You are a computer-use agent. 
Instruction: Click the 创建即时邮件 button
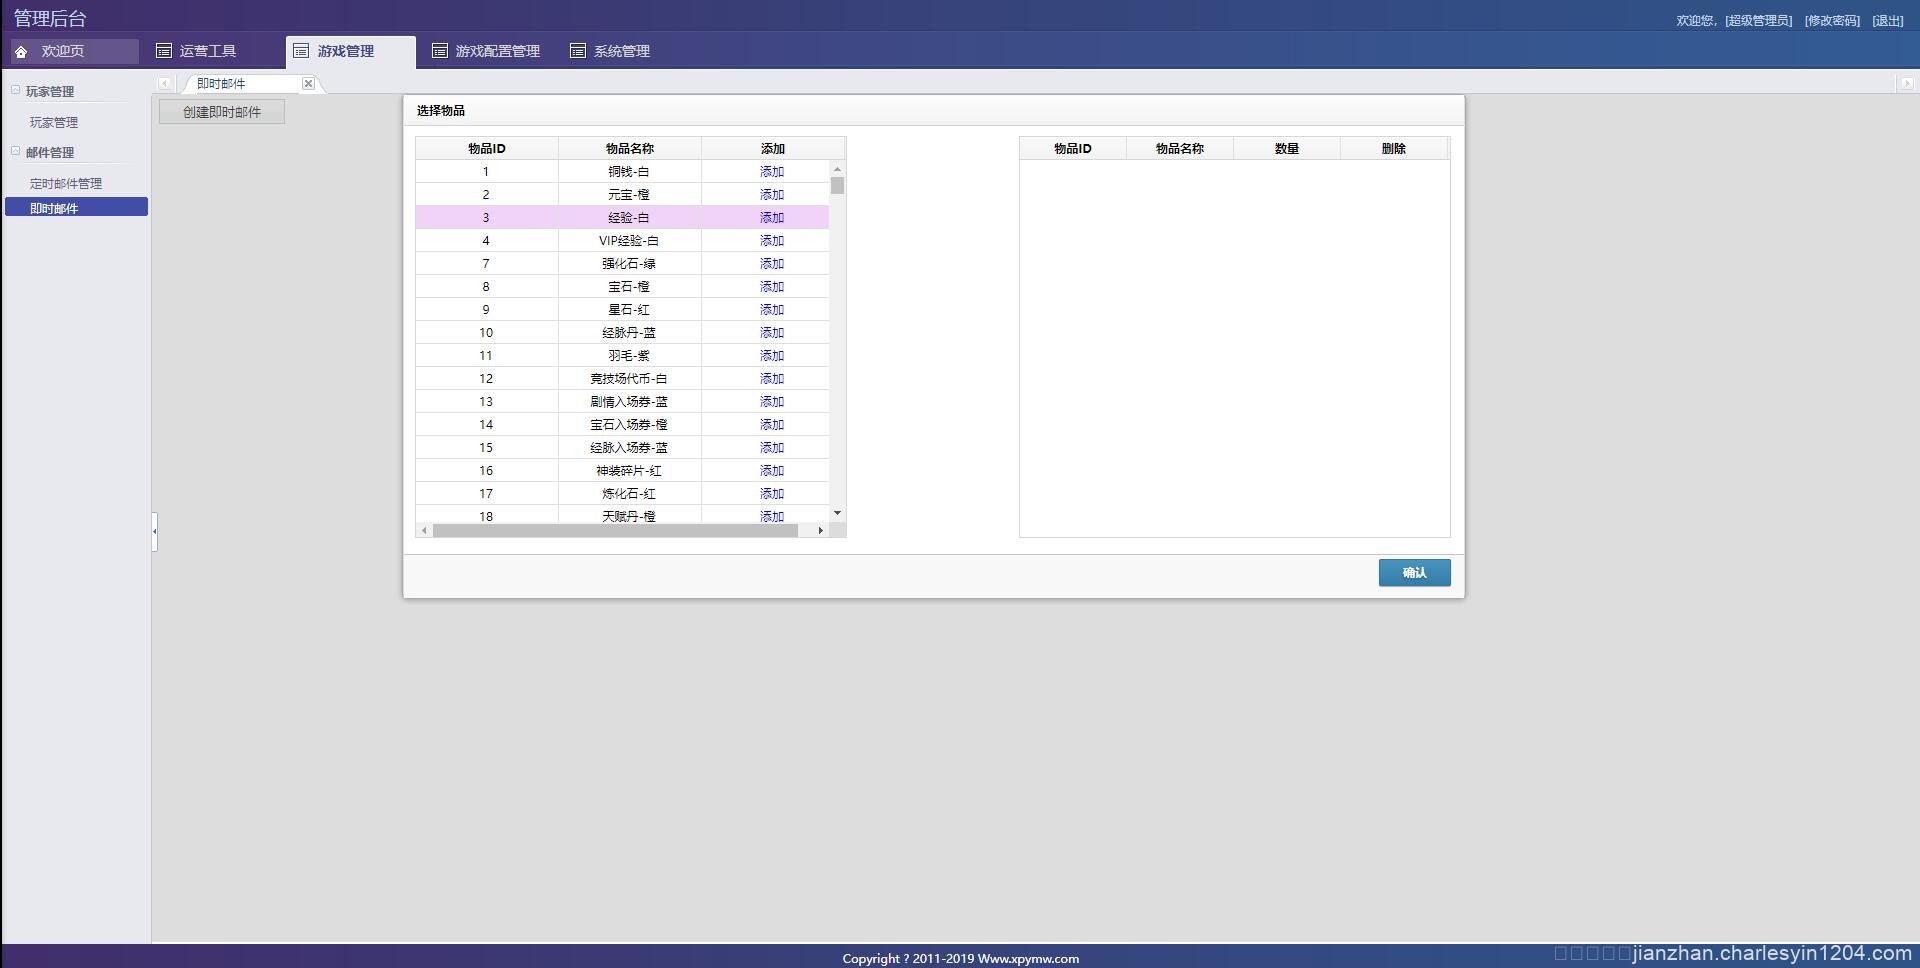point(222,112)
